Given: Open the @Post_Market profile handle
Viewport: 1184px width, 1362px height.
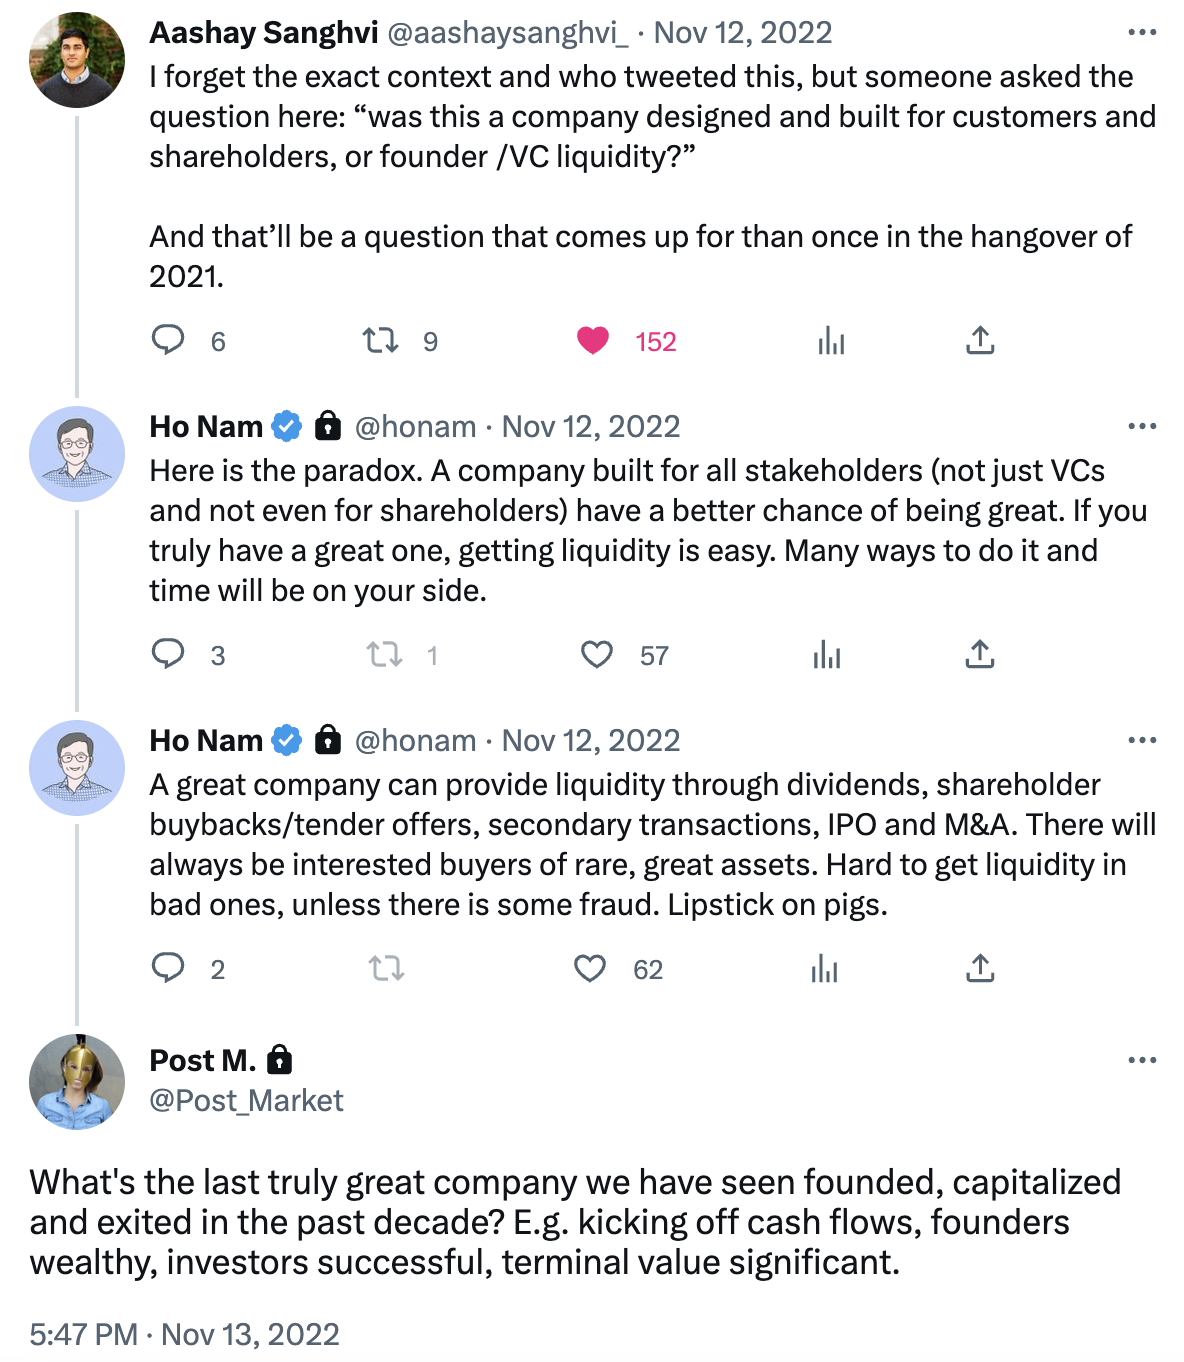Looking at the screenshot, I should pos(246,1100).
